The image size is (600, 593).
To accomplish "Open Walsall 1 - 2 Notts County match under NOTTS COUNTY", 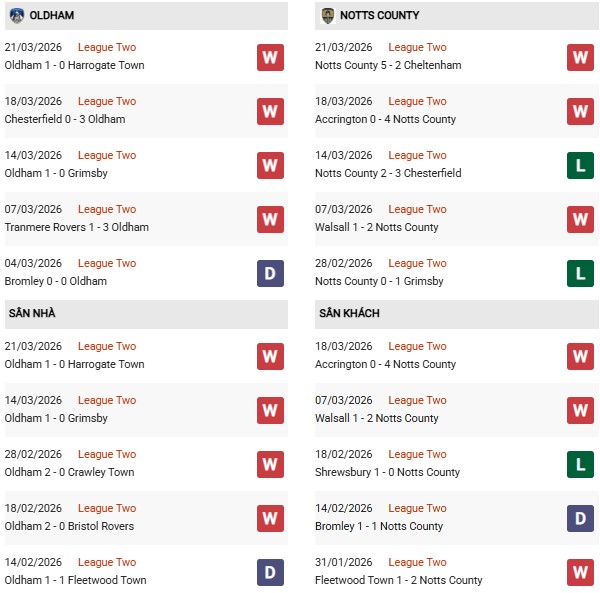I will pyautogui.click(x=379, y=227).
